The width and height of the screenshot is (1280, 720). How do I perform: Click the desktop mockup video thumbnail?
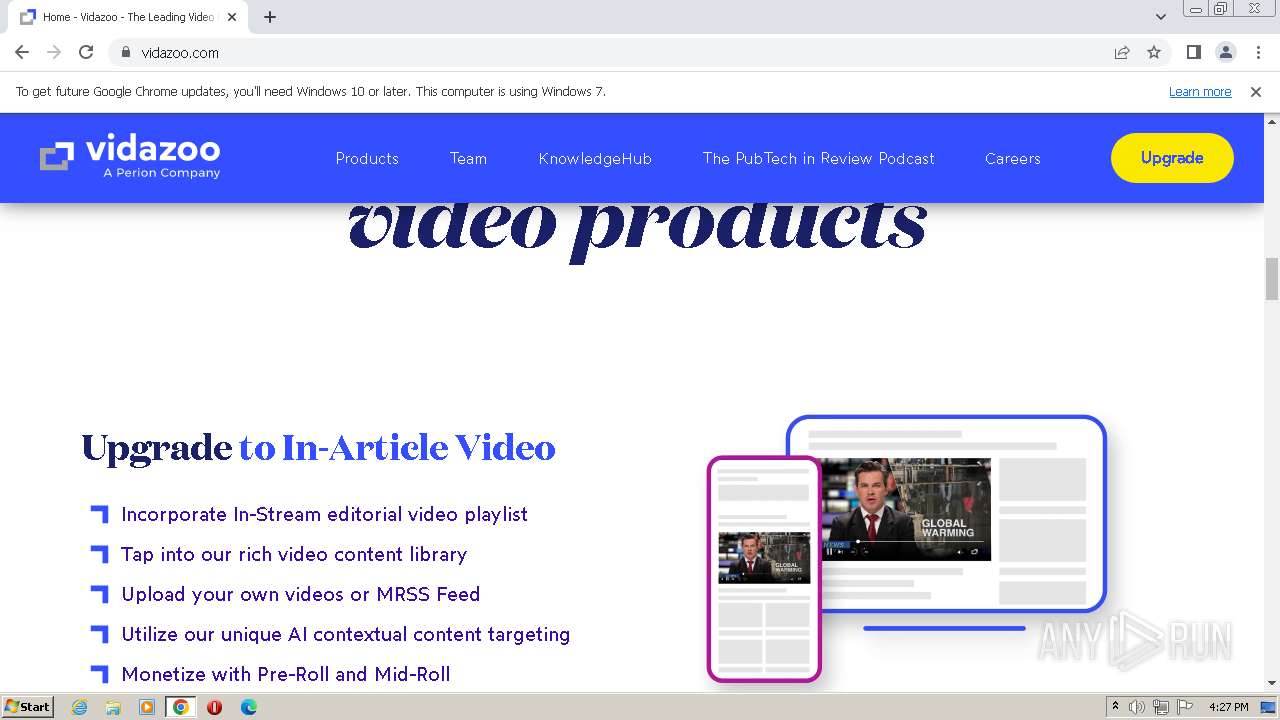coord(906,509)
